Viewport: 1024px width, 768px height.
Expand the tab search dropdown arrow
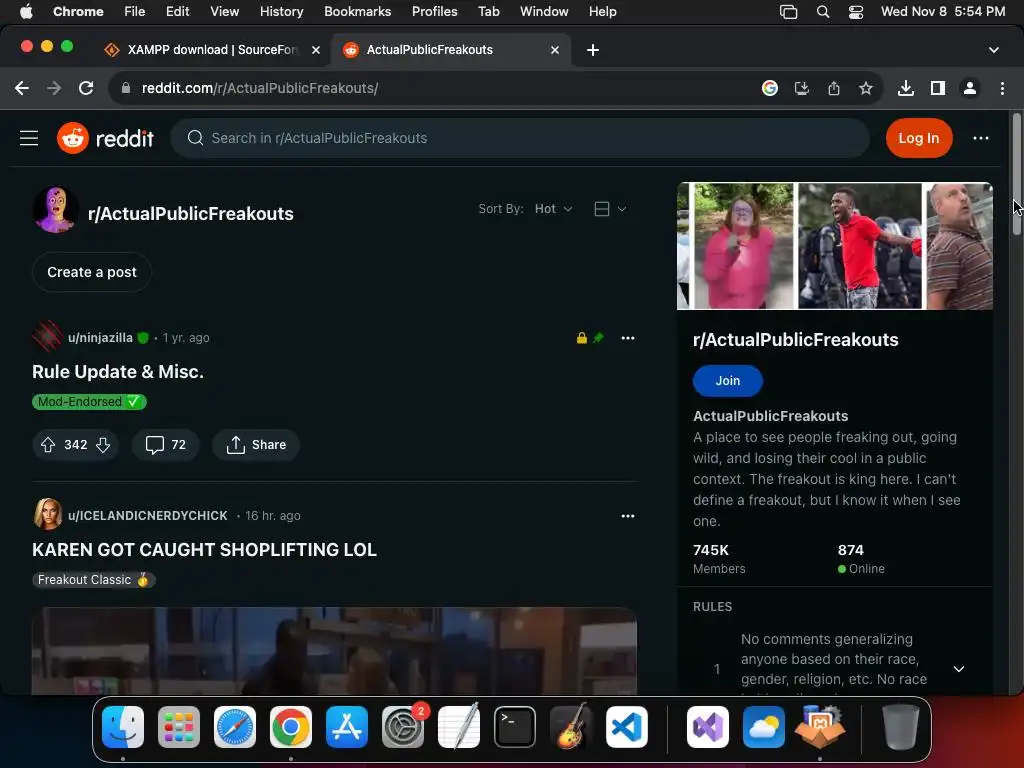pyautogui.click(x=994, y=50)
